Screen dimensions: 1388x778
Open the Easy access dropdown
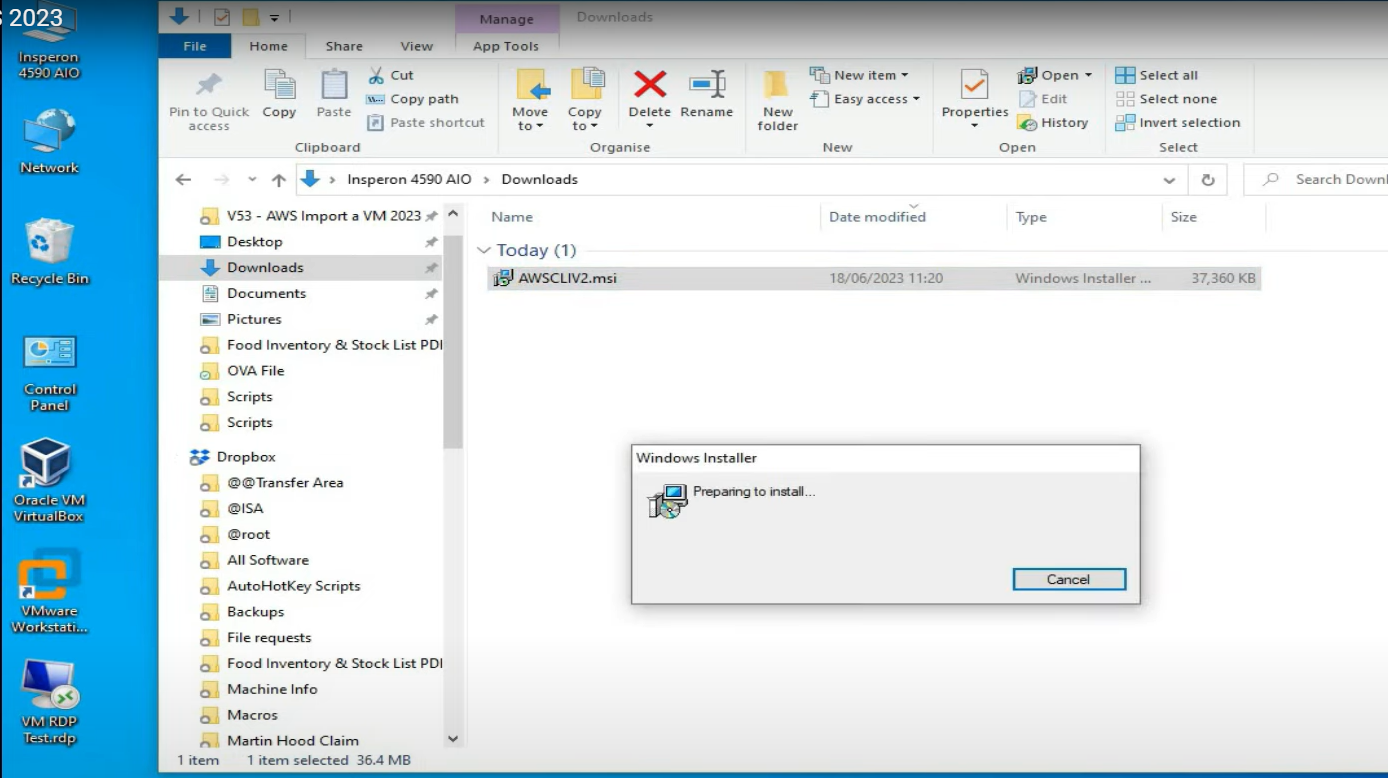(865, 99)
